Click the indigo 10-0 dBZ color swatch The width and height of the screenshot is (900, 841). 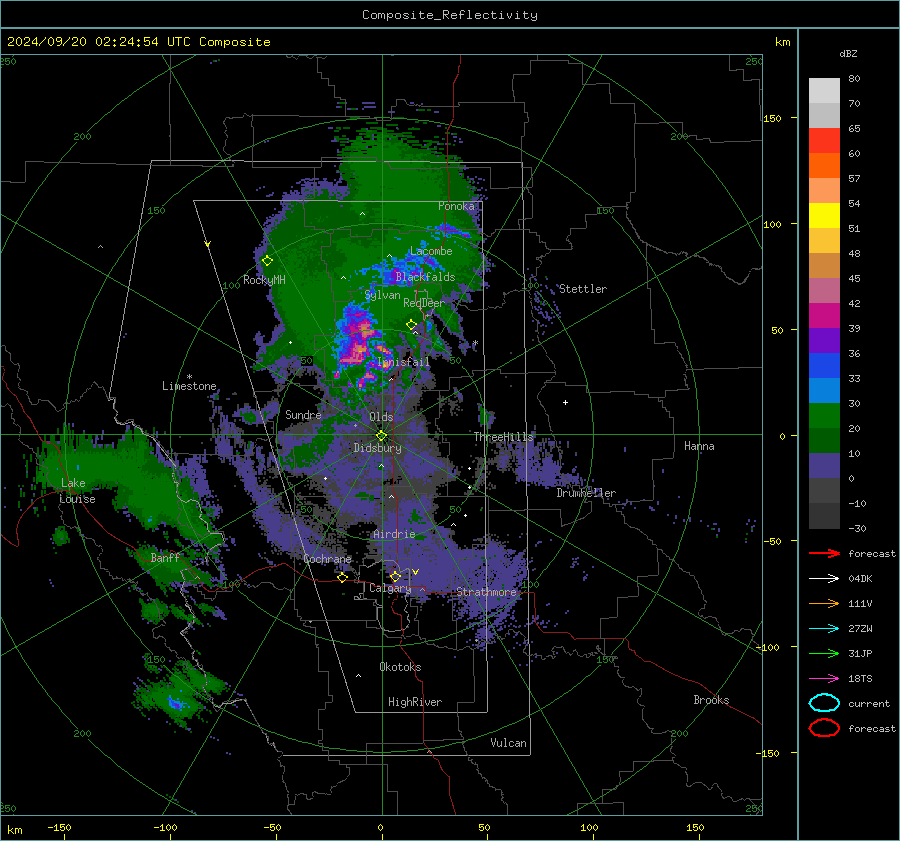(824, 466)
